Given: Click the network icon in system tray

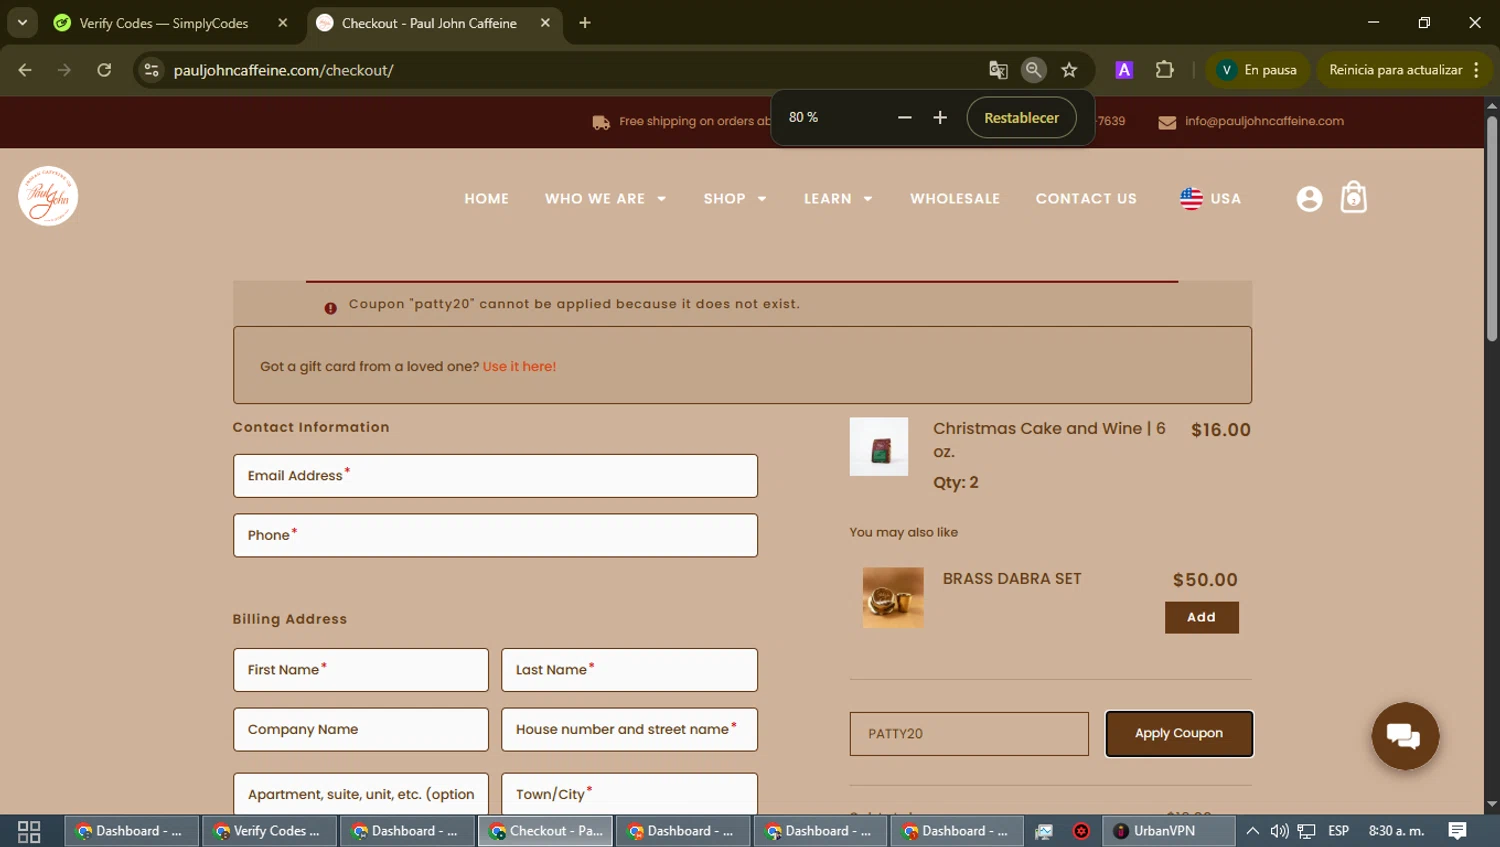Looking at the screenshot, I should coord(1306,831).
